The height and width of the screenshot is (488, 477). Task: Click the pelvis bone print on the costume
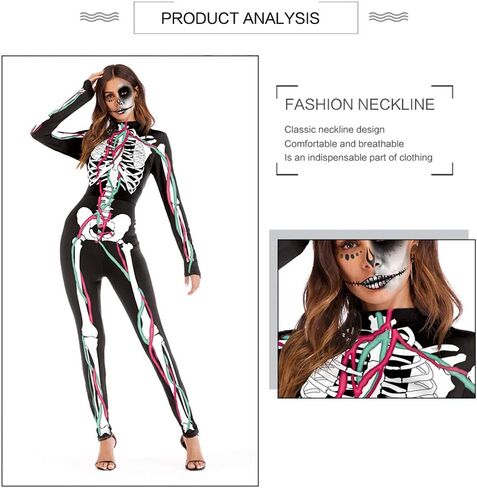tap(103, 225)
